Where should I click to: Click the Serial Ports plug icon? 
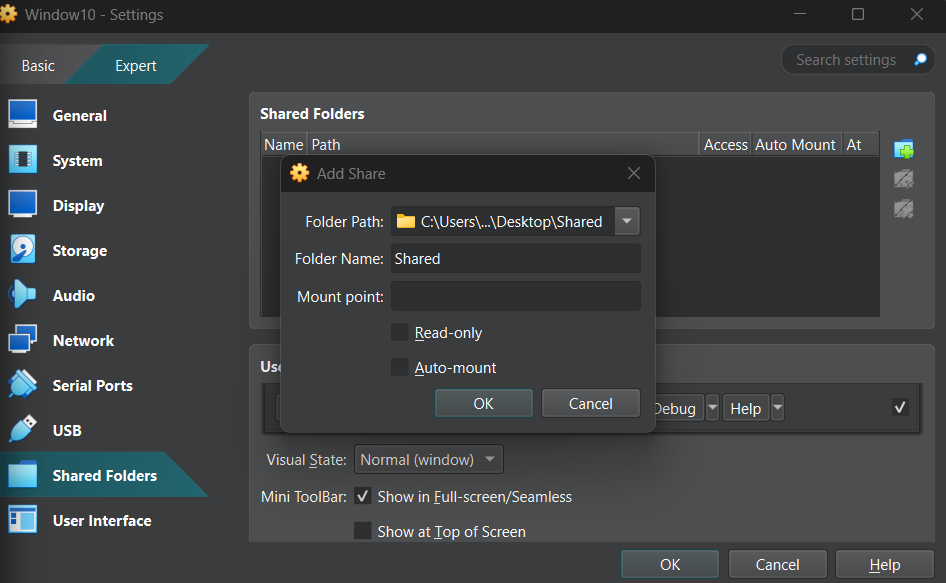pos(23,384)
